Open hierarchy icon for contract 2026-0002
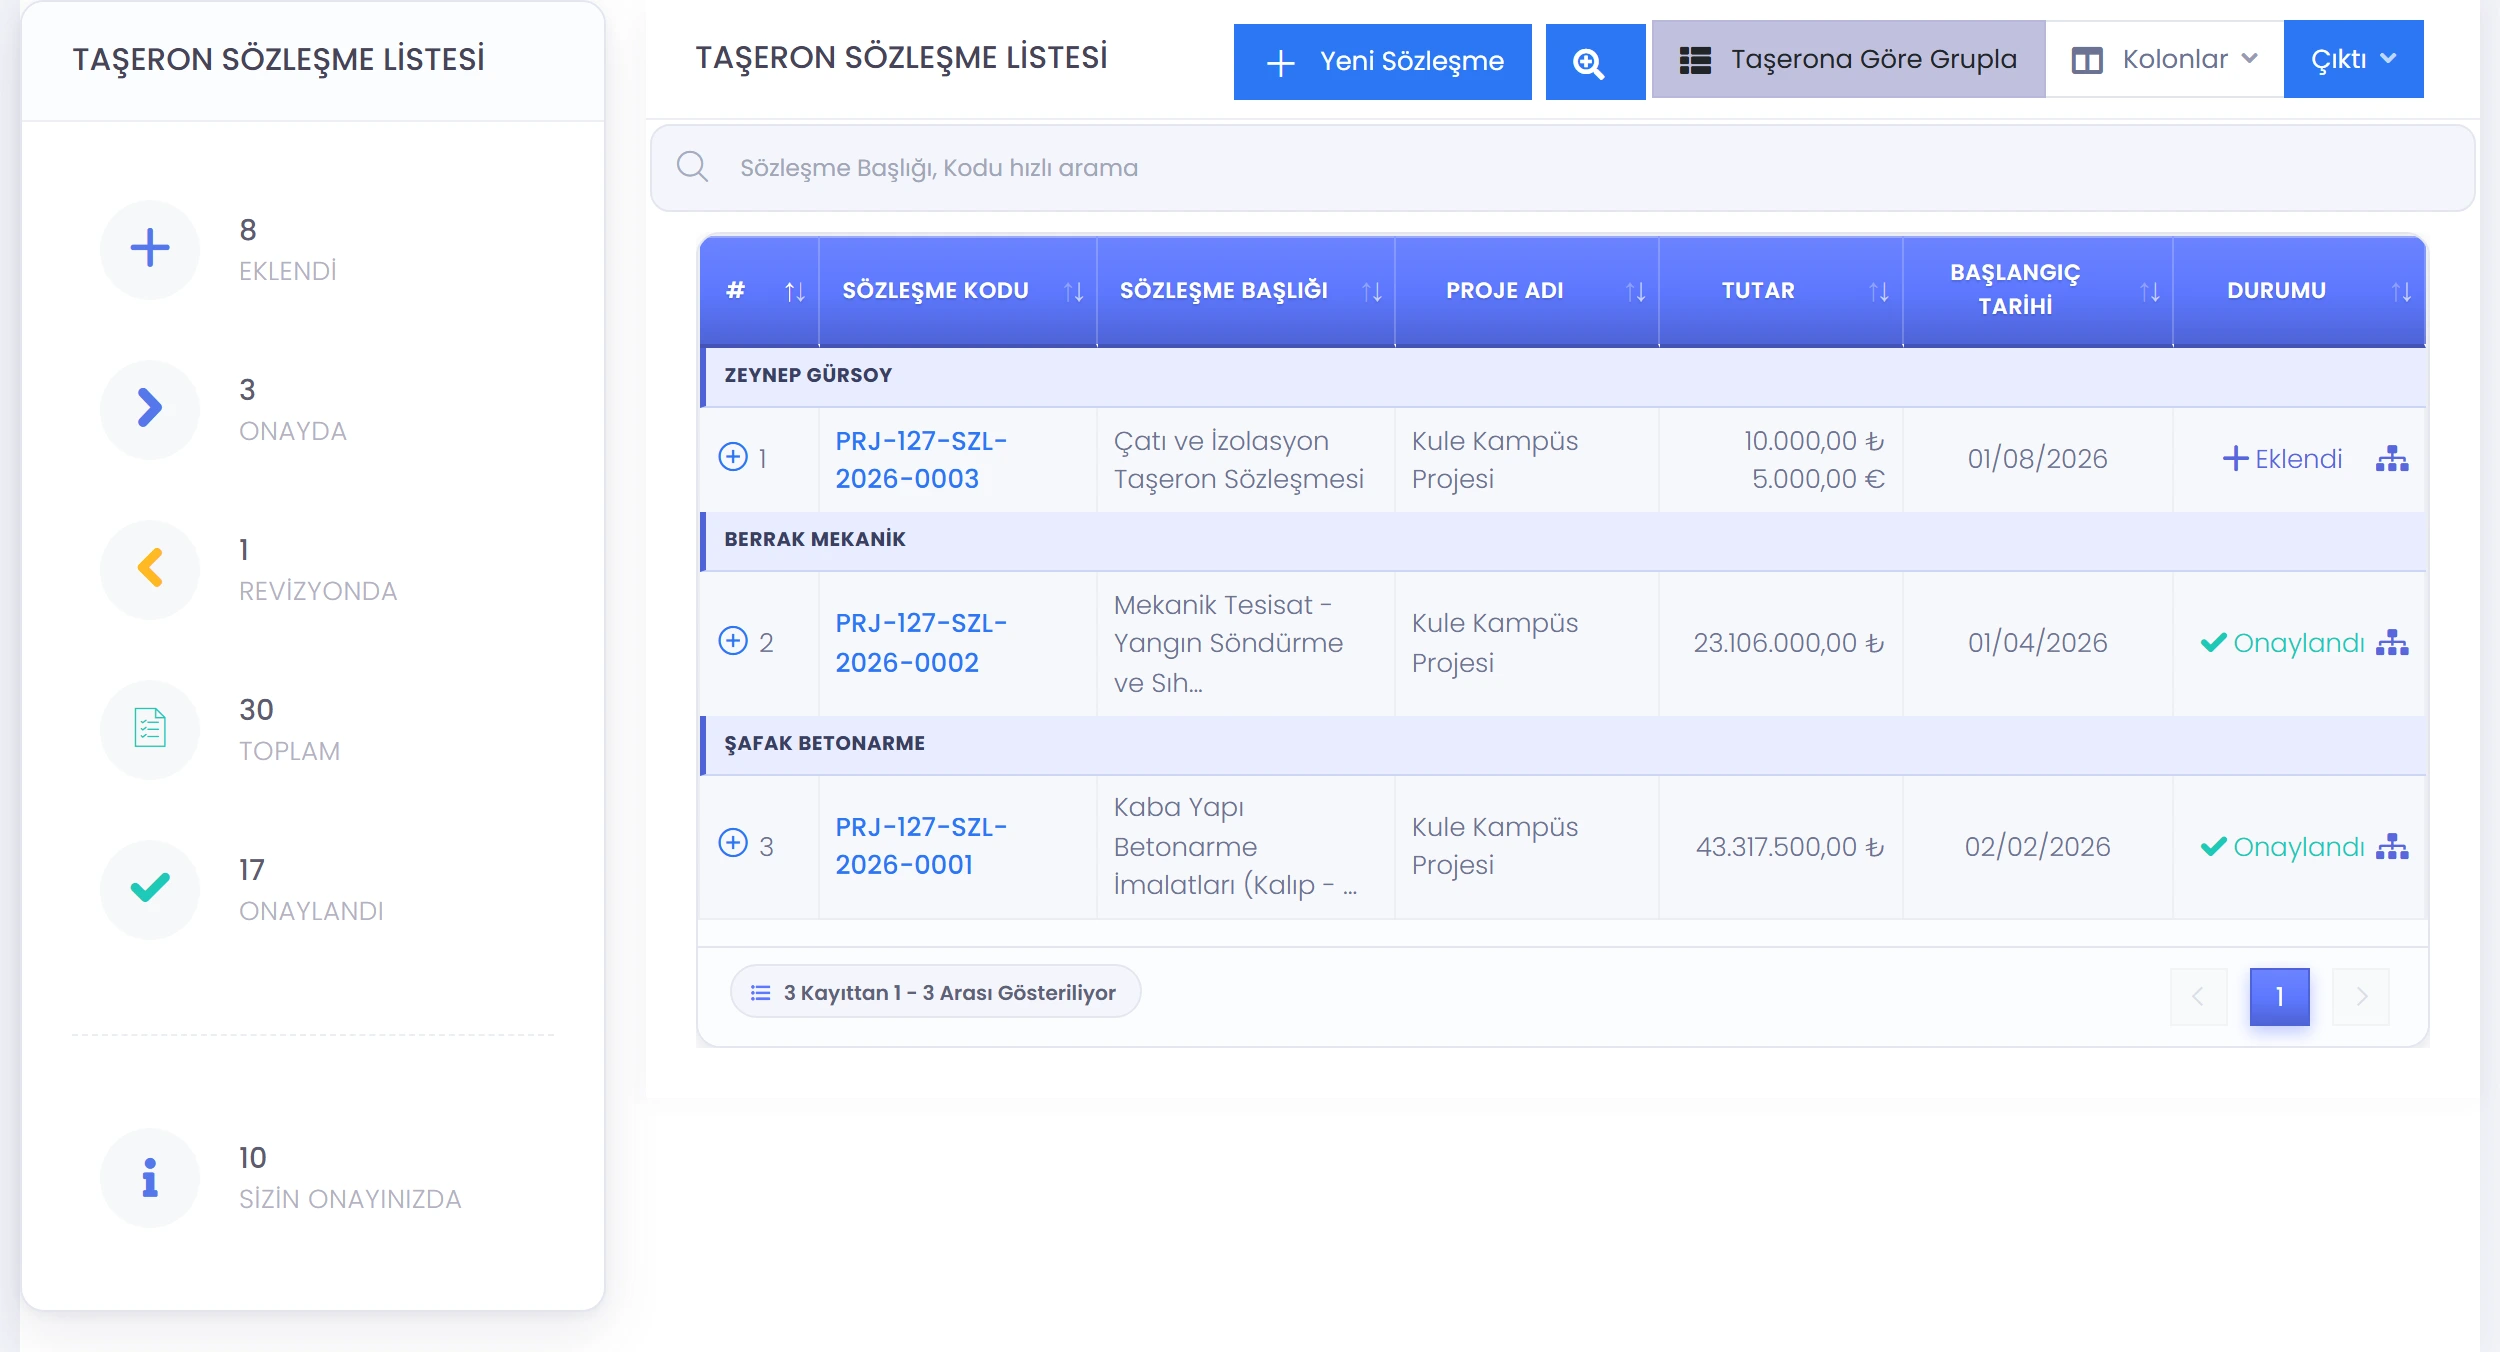The width and height of the screenshot is (2500, 1352). (2392, 643)
